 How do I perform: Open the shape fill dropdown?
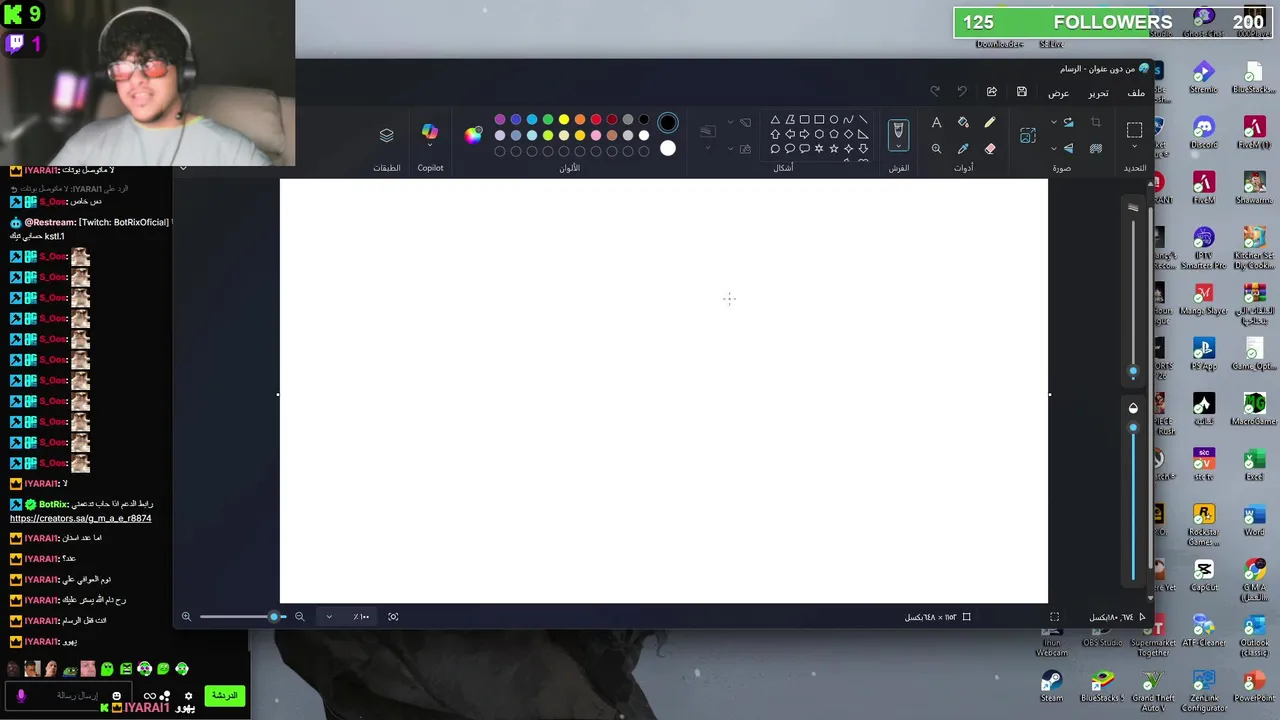point(731,148)
